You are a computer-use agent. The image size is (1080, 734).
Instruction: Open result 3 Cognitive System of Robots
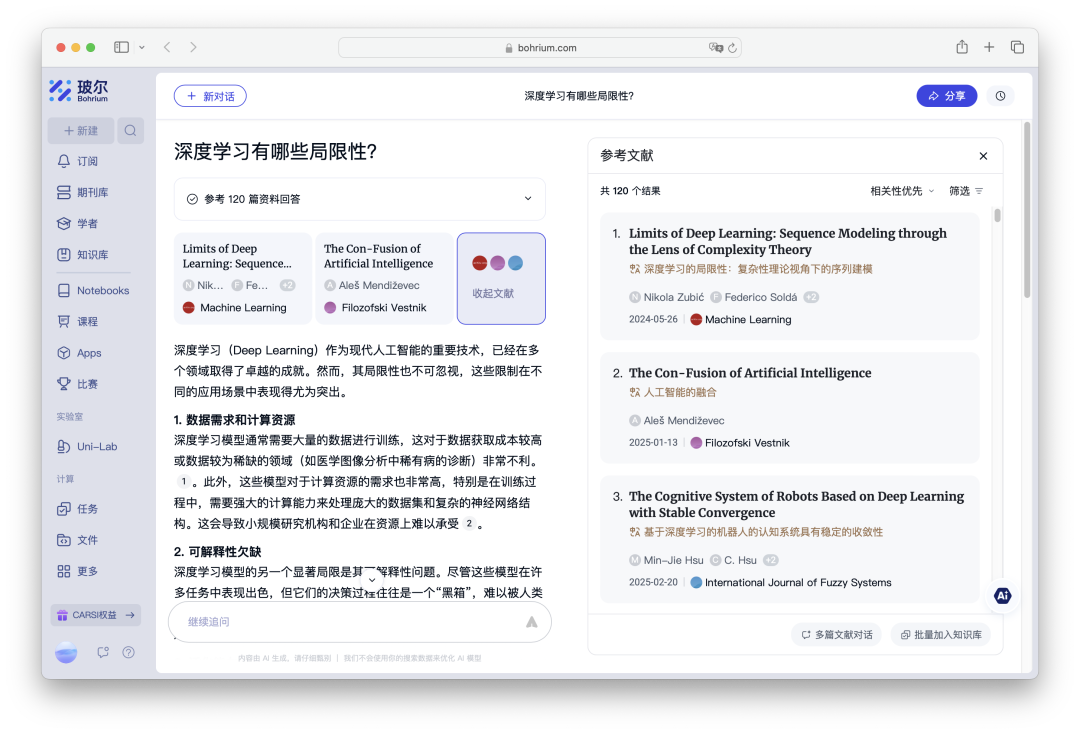pos(796,504)
